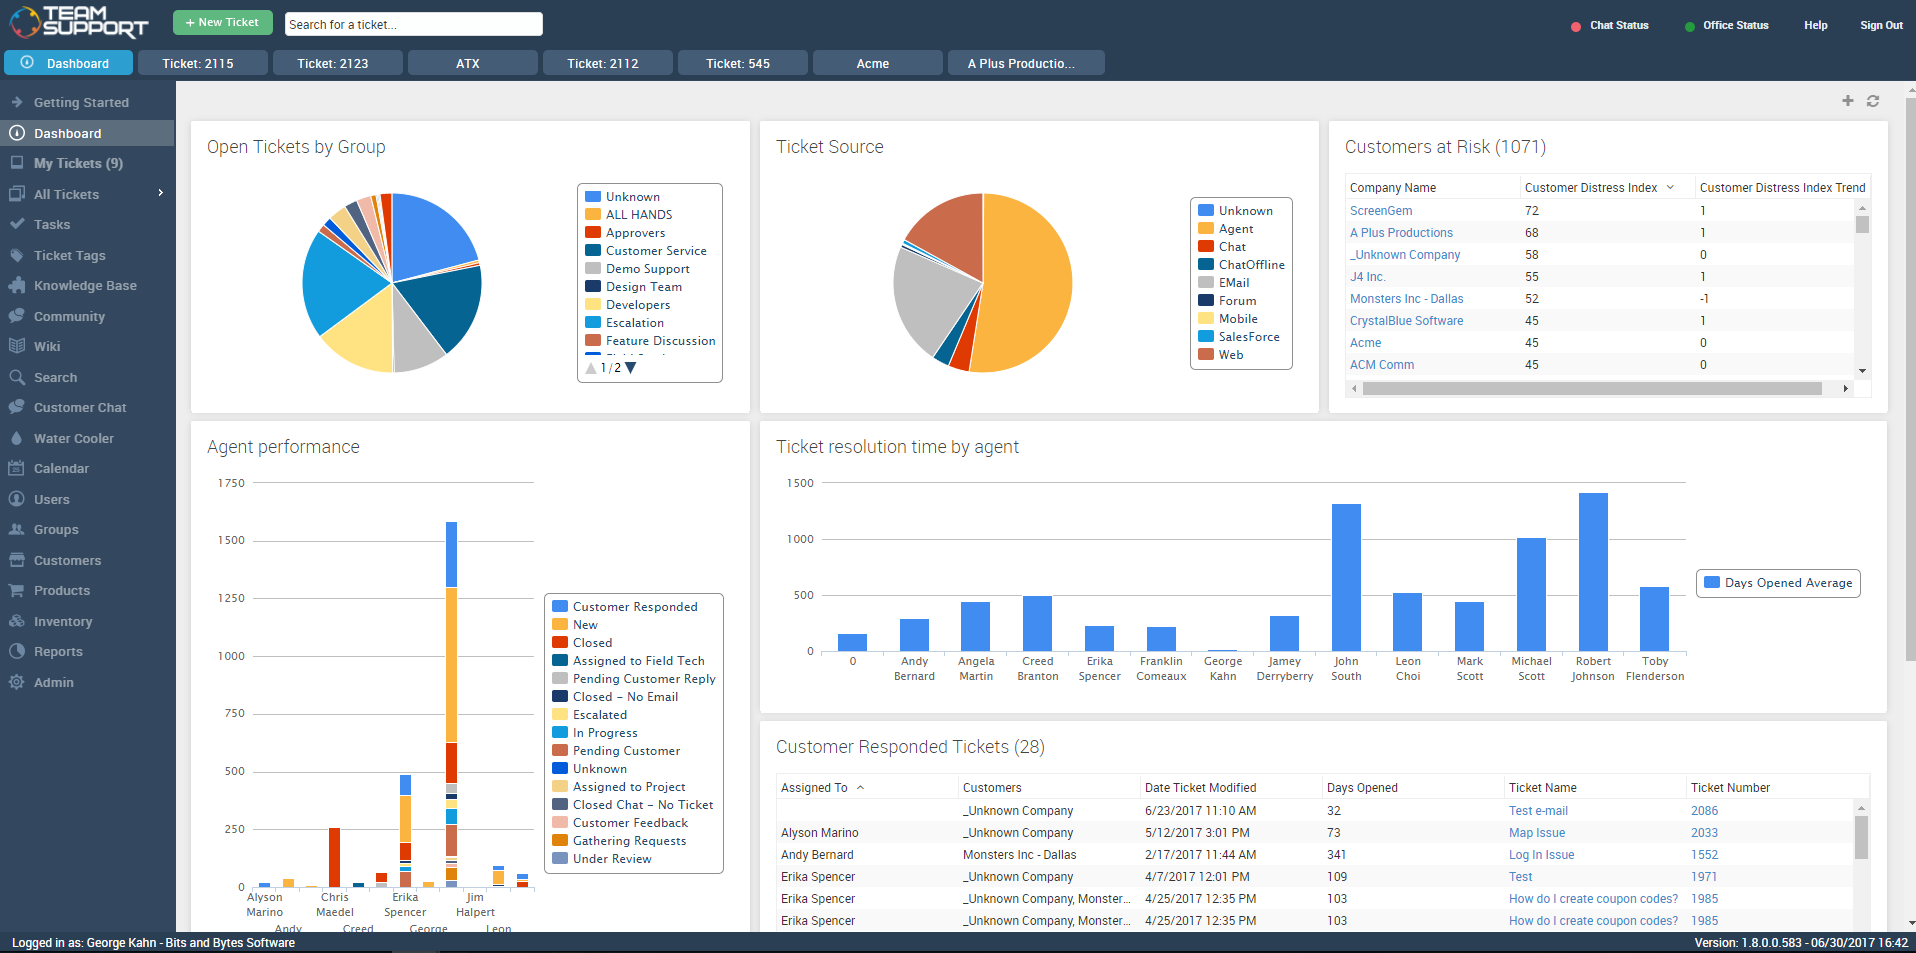Viewport: 1916px width, 953px height.
Task: Click the New Ticket button
Action: point(222,22)
